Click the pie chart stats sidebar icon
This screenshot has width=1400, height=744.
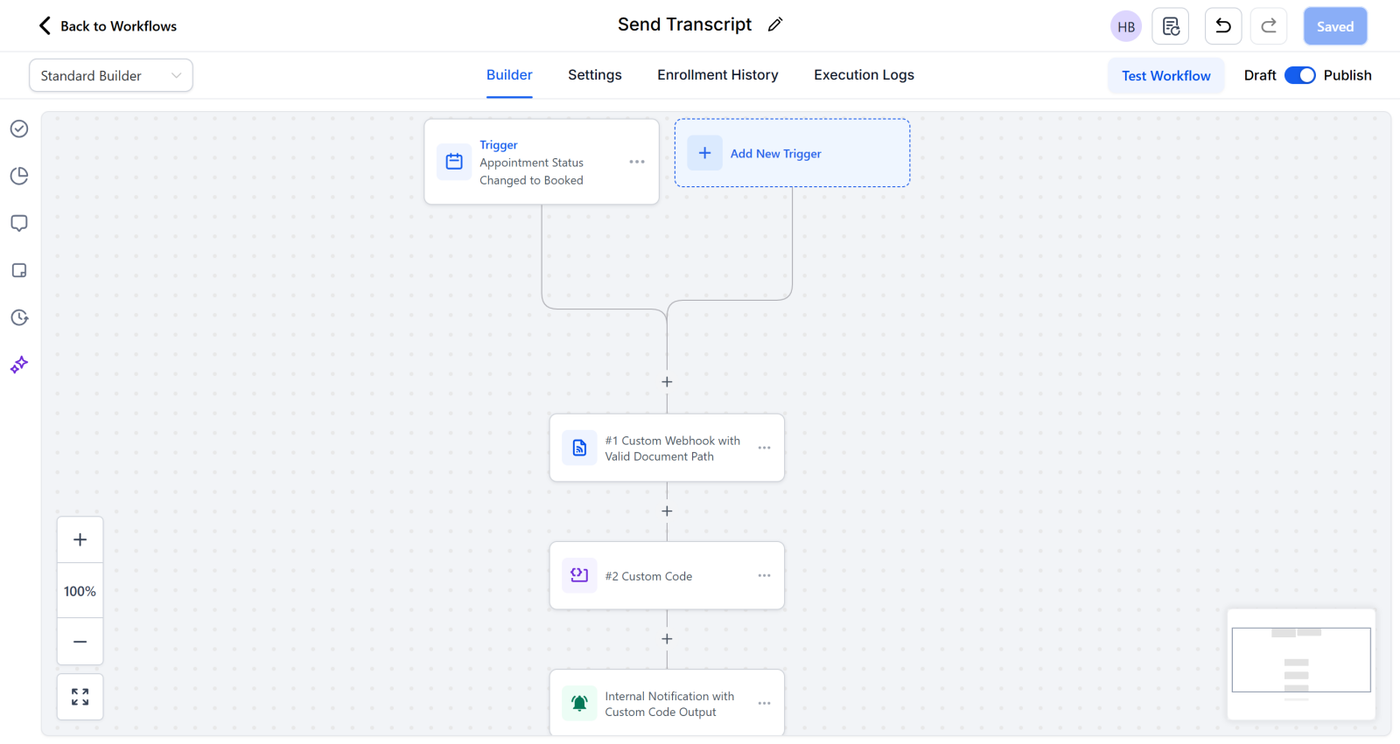(x=19, y=176)
